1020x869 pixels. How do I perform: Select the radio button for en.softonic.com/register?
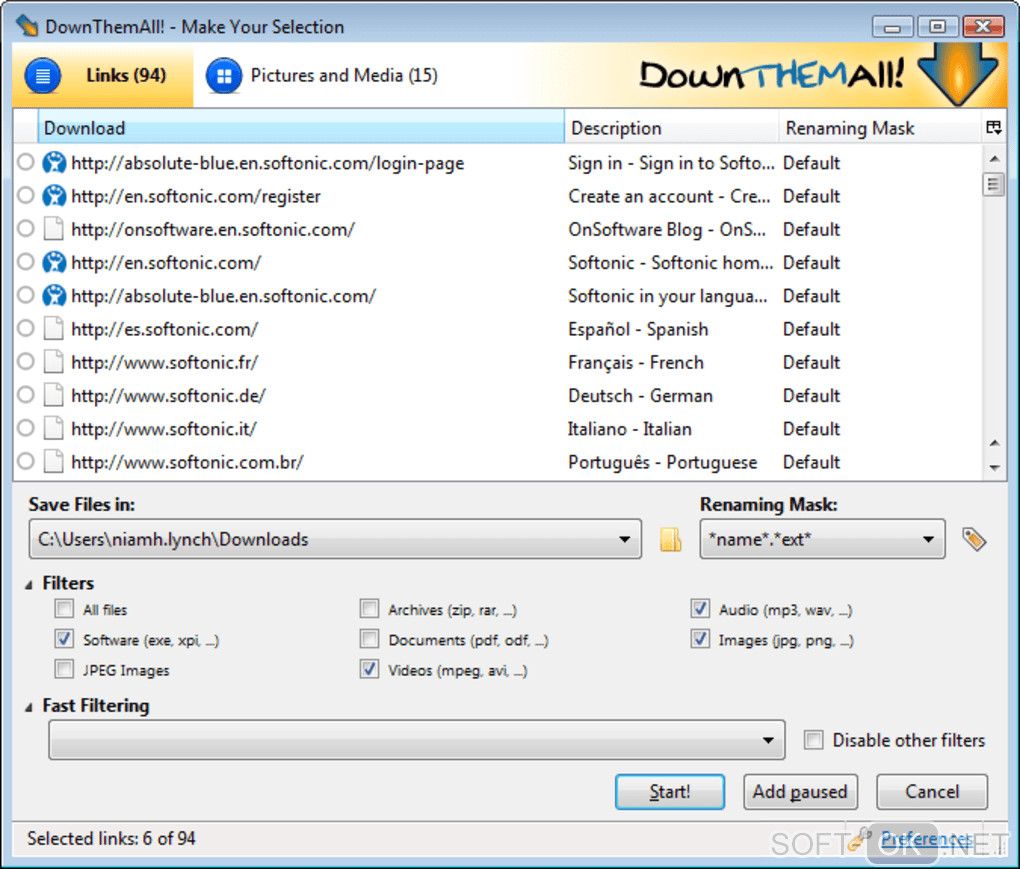(x=25, y=195)
